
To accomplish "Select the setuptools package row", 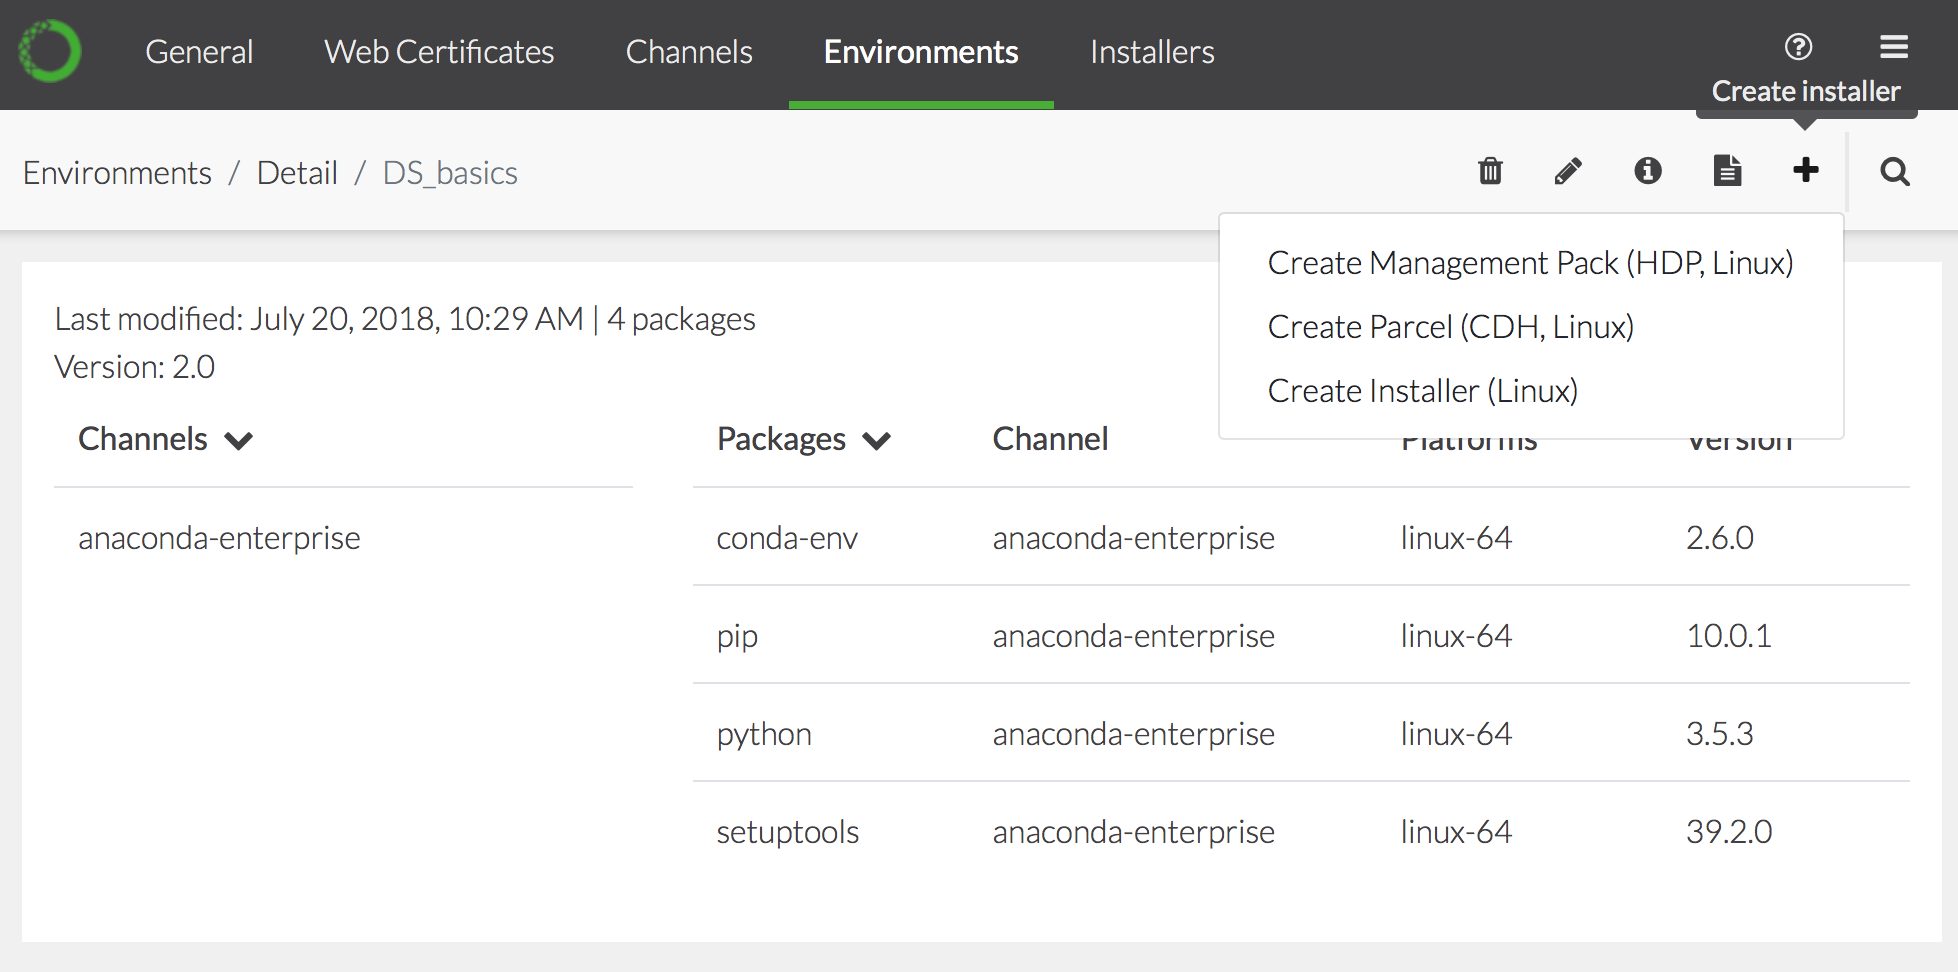I will click(x=788, y=832).
